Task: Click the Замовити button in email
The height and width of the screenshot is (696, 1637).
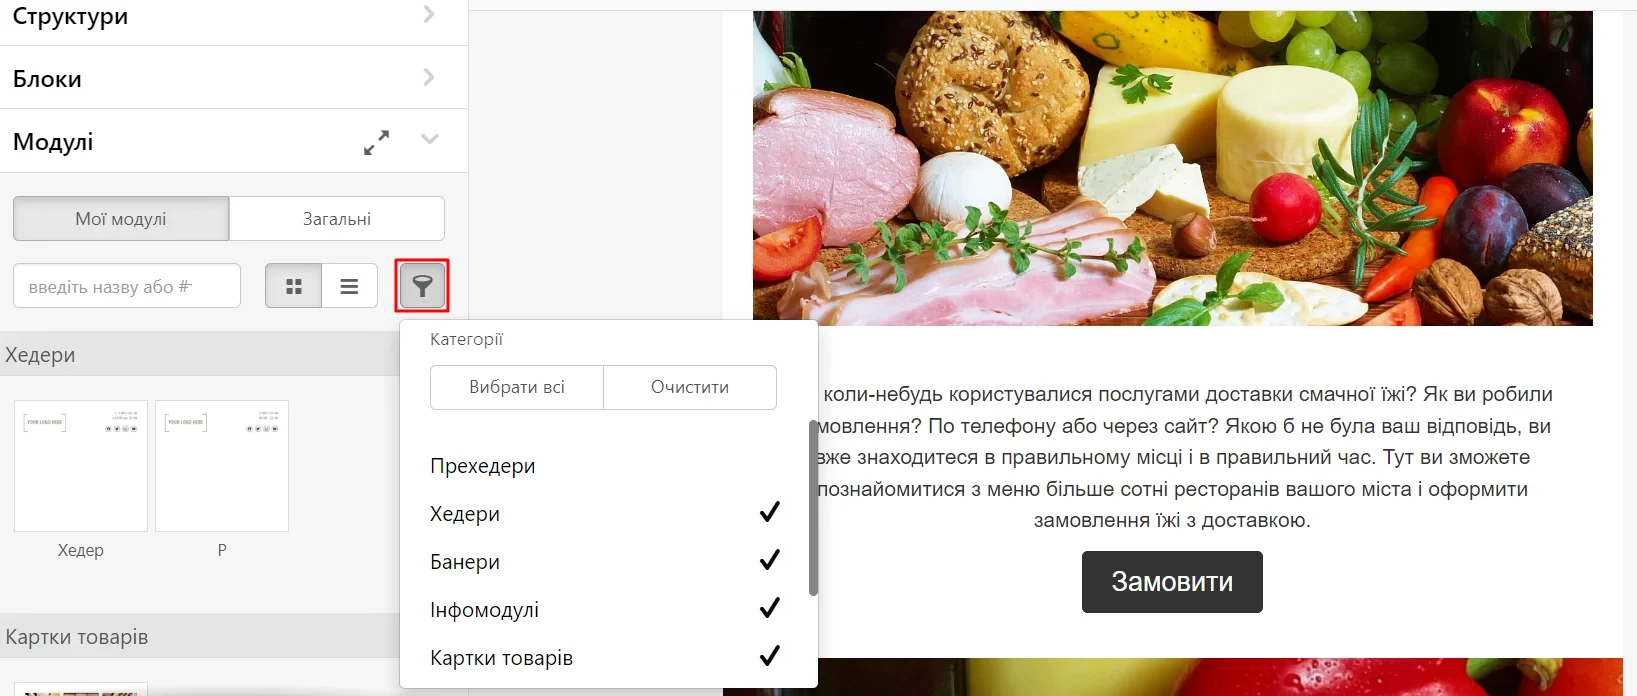Action: (1172, 582)
